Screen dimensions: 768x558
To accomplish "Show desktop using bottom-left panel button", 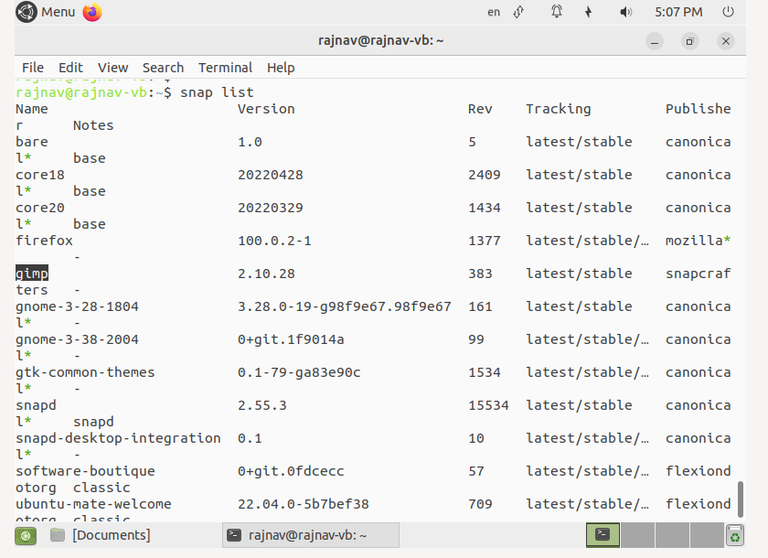I will coord(25,535).
